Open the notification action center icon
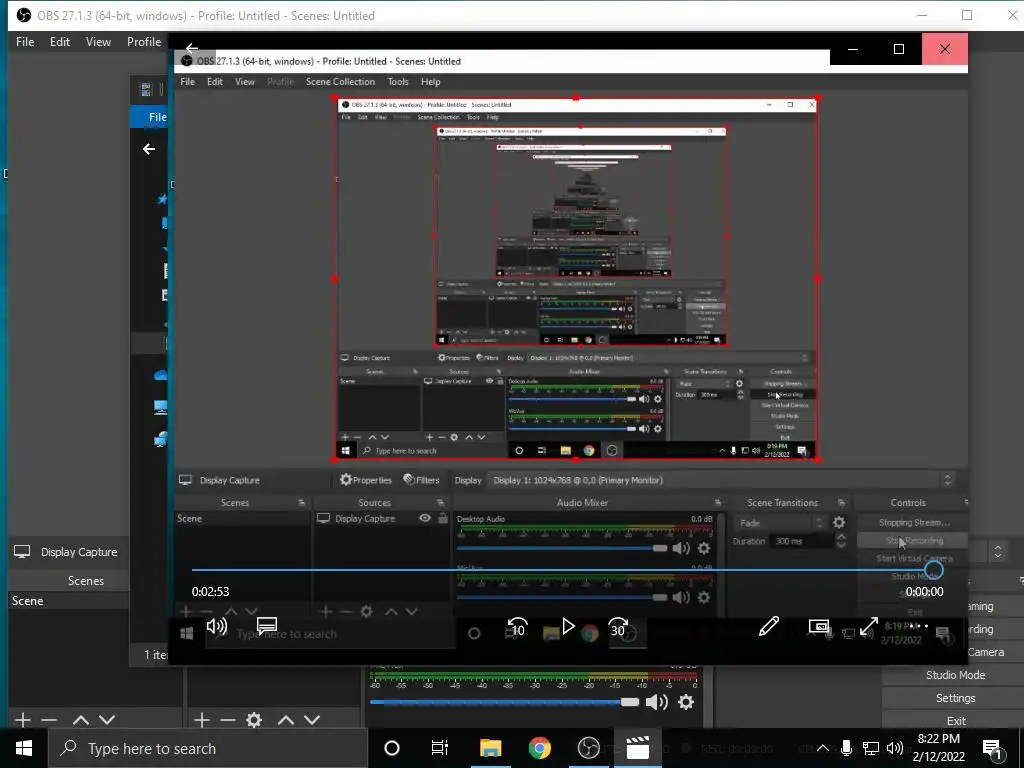The image size is (1024, 768). coord(992,749)
